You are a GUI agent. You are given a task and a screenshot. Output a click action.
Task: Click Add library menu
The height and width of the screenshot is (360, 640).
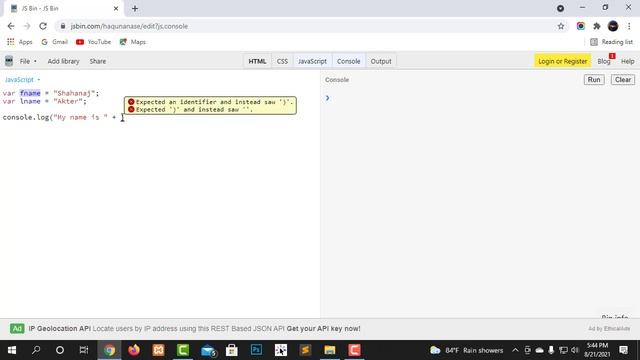click(63, 61)
